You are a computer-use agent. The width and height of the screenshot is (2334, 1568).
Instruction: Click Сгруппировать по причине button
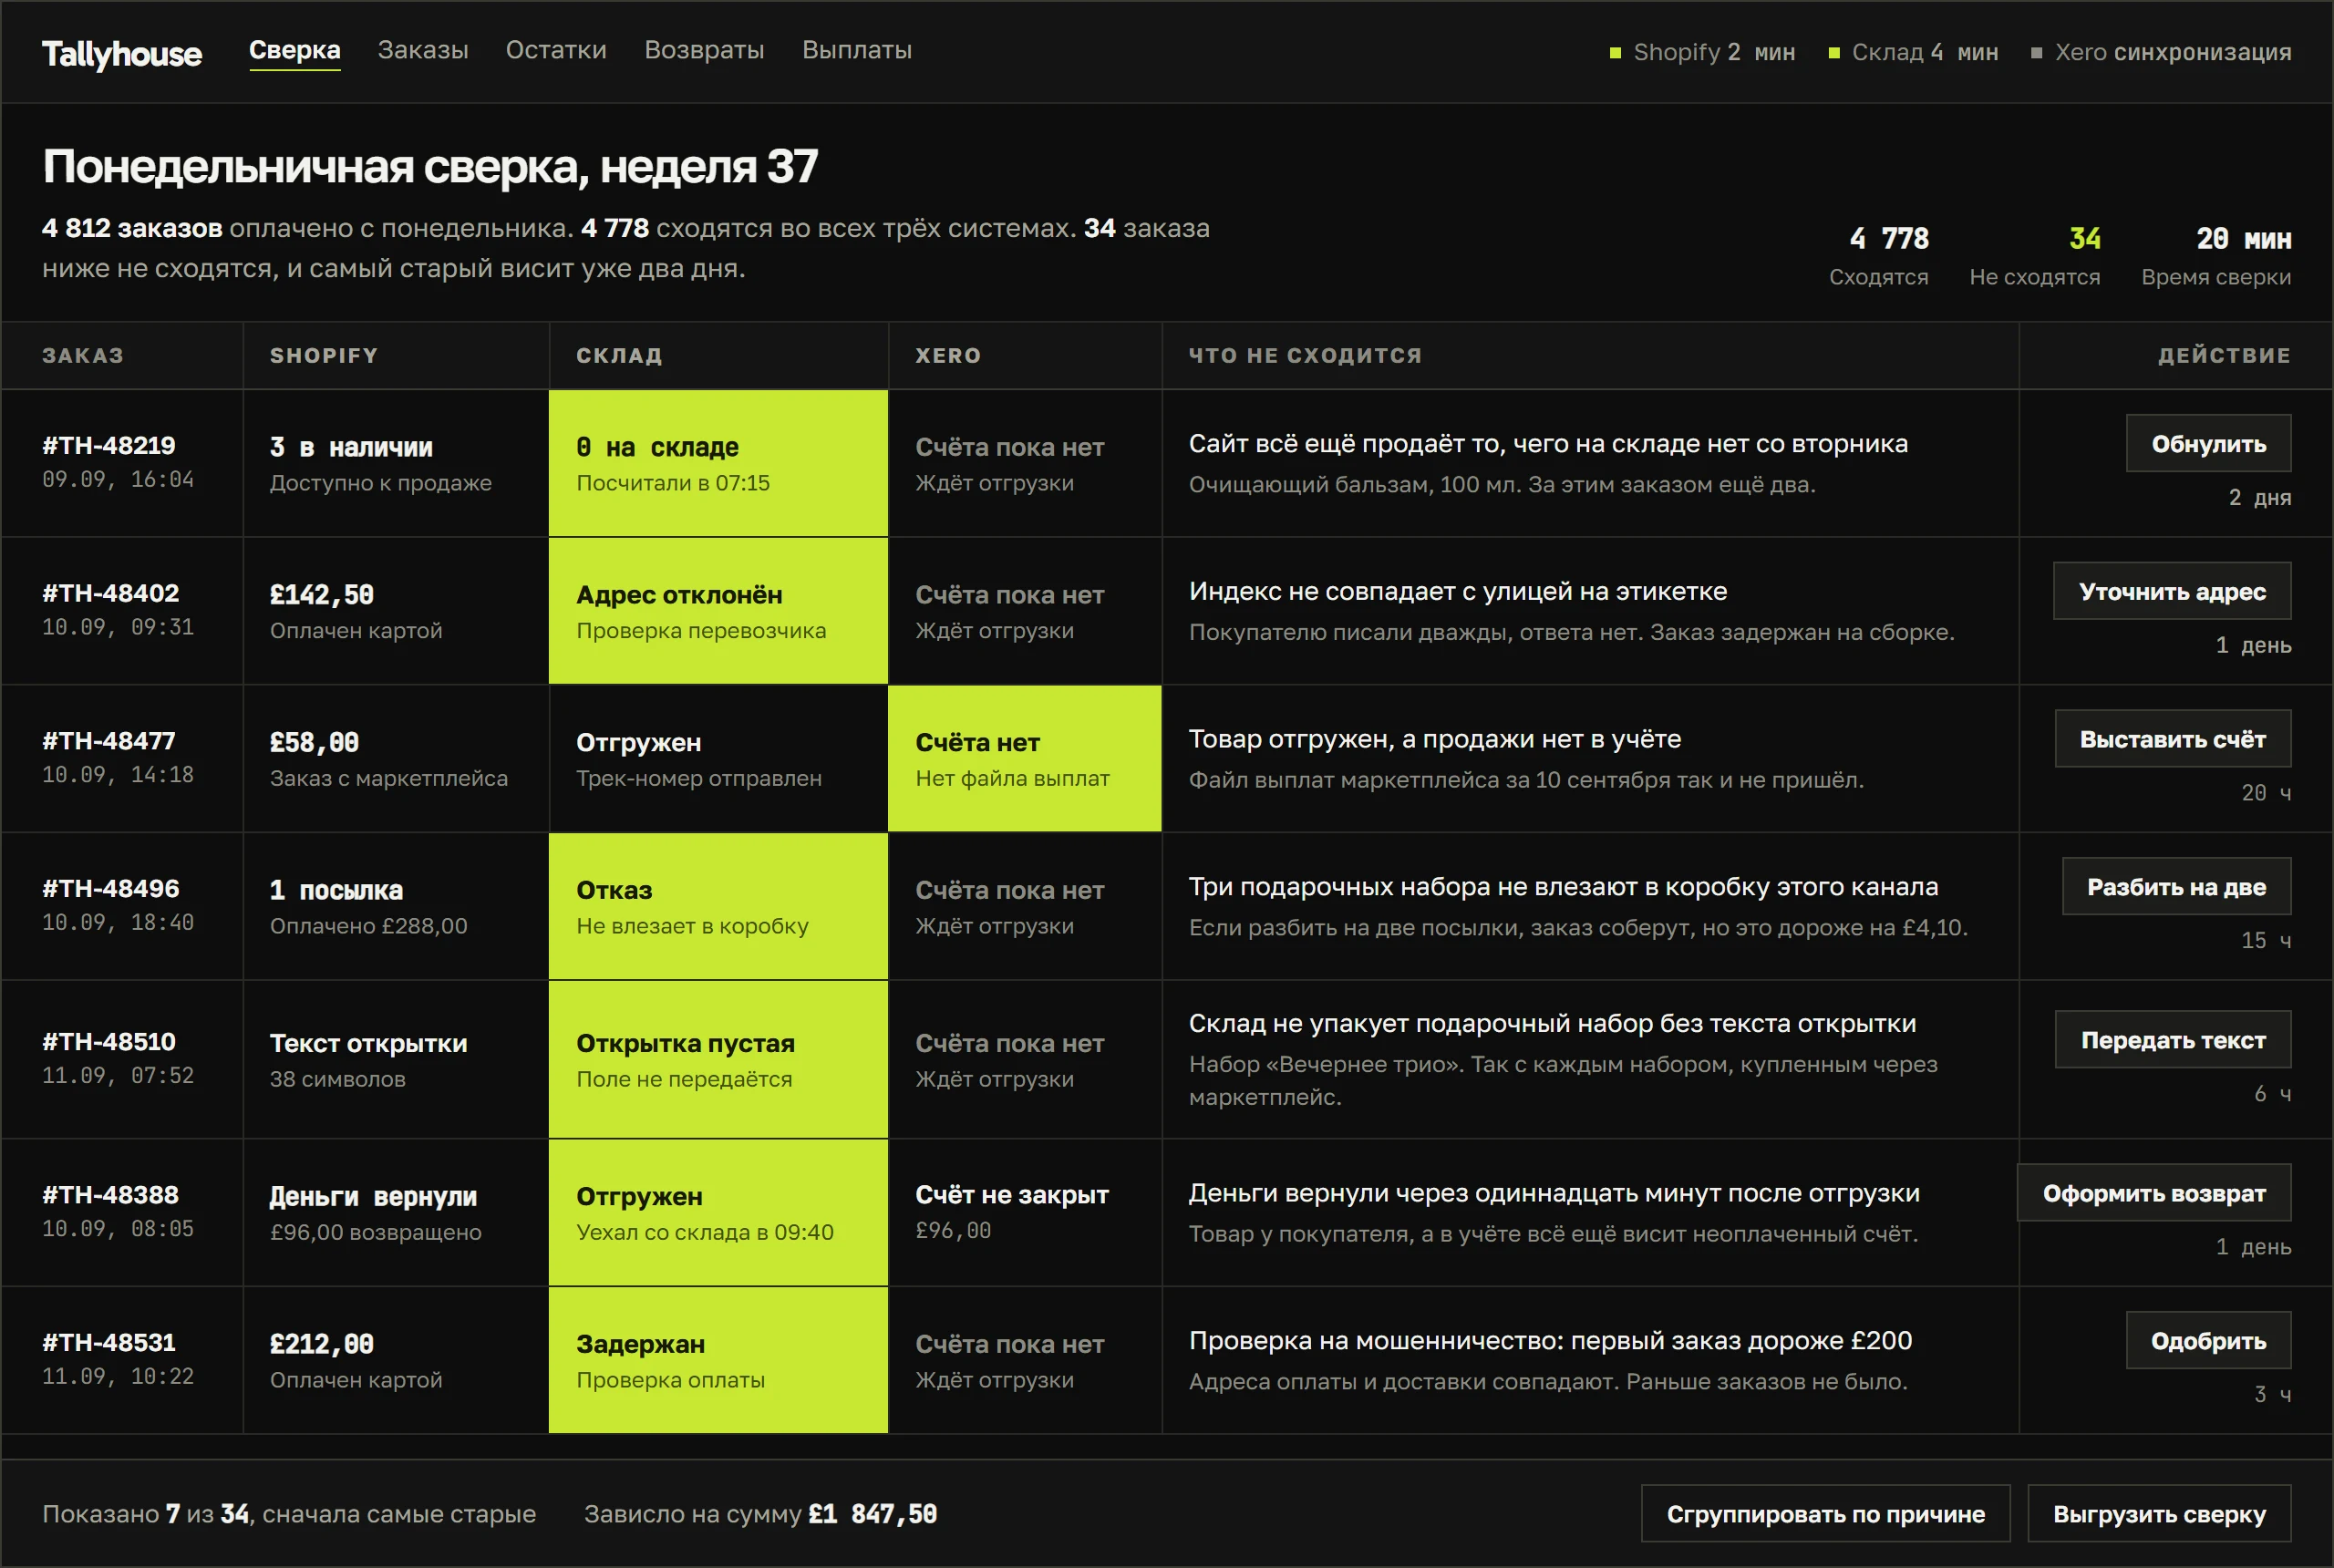[x=1826, y=1514]
